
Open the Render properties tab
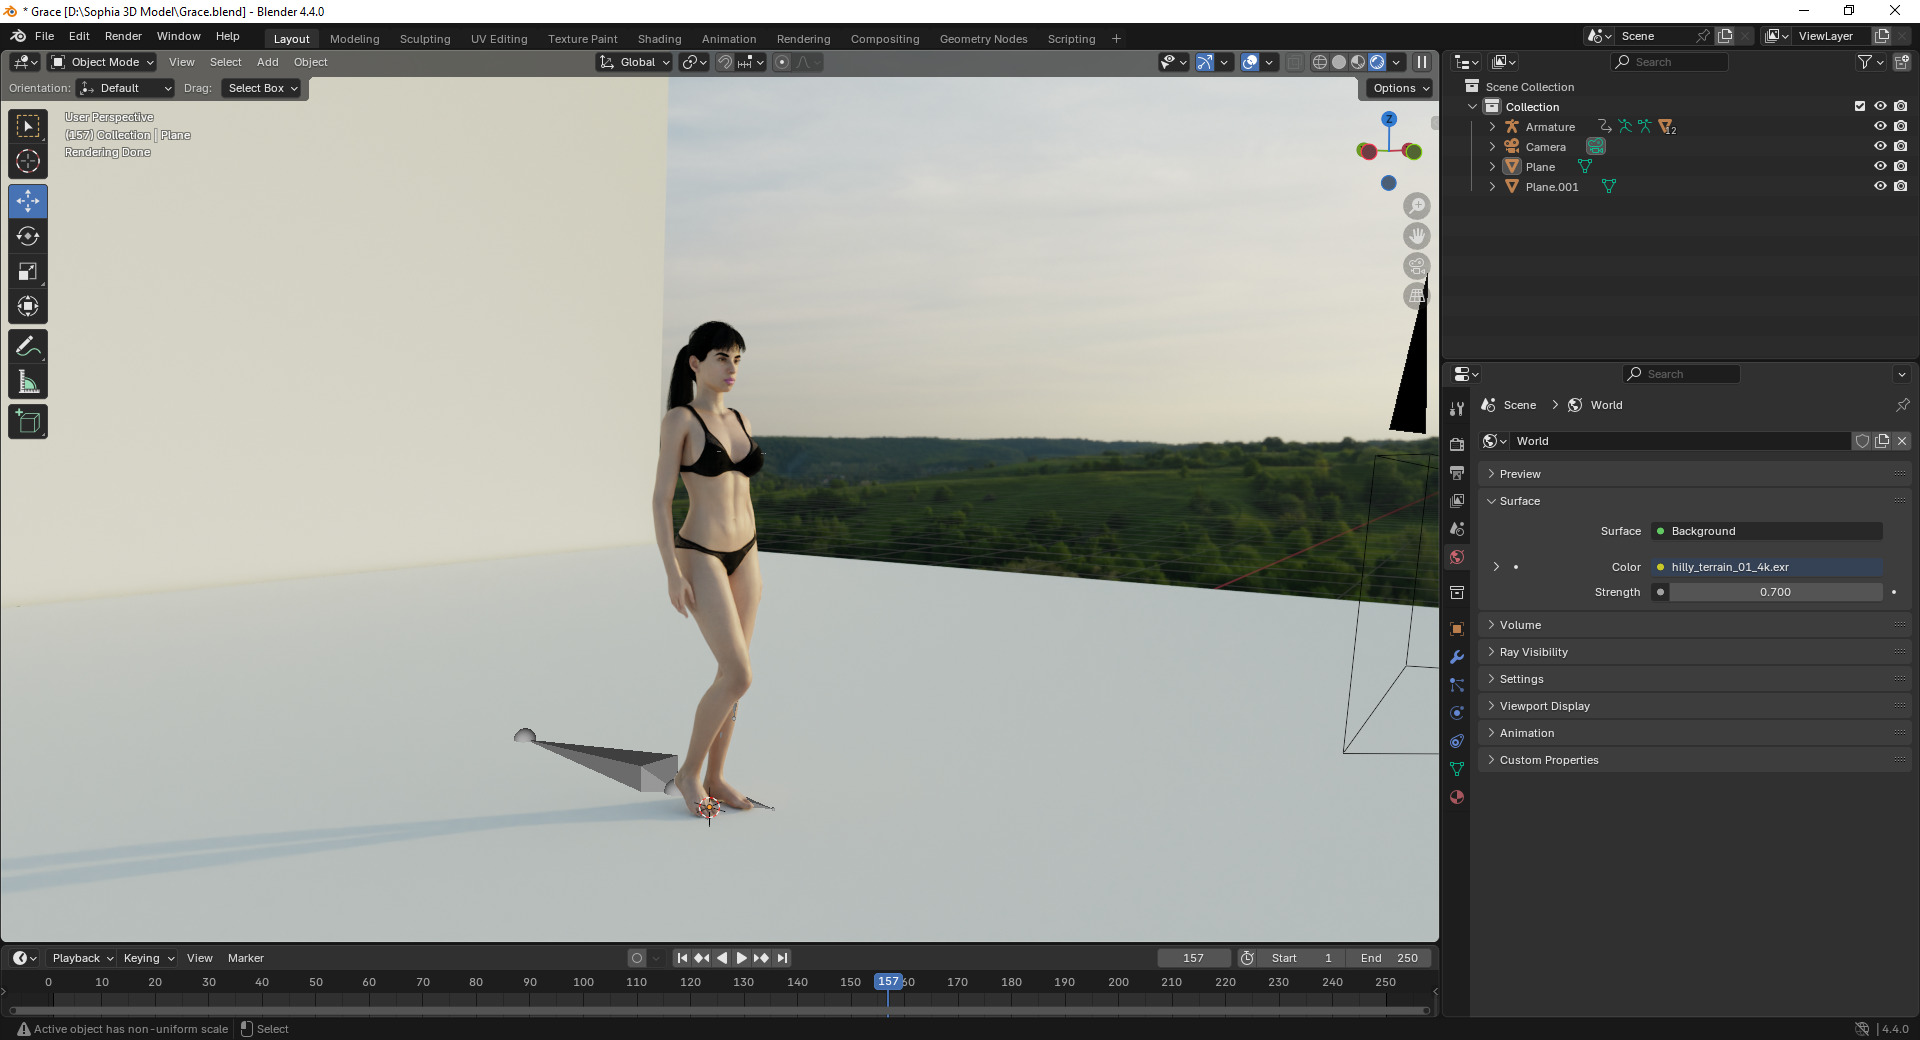[1457, 444]
